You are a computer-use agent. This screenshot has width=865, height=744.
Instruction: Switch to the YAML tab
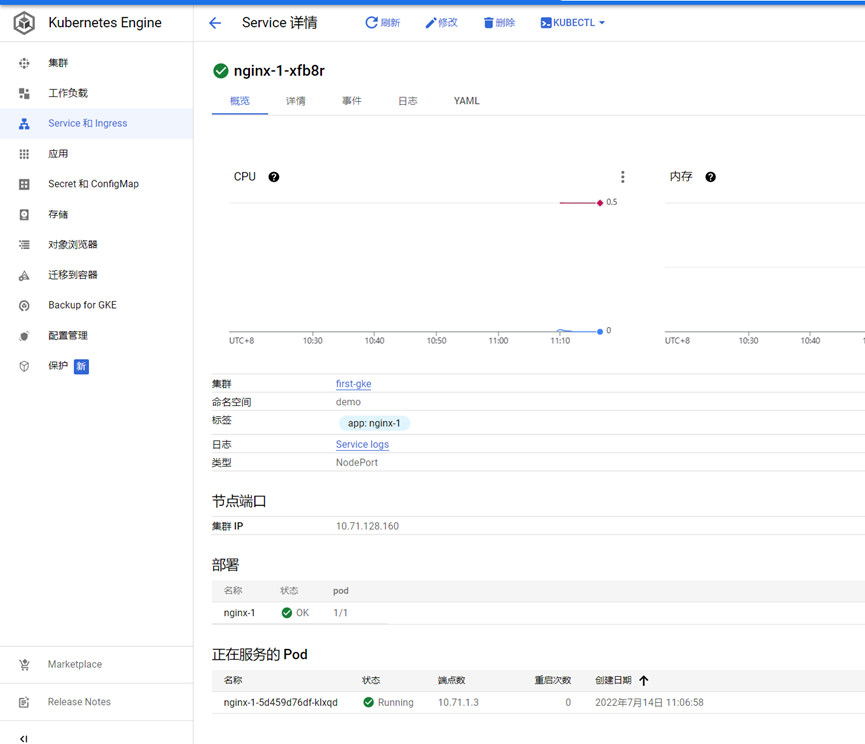(466, 101)
